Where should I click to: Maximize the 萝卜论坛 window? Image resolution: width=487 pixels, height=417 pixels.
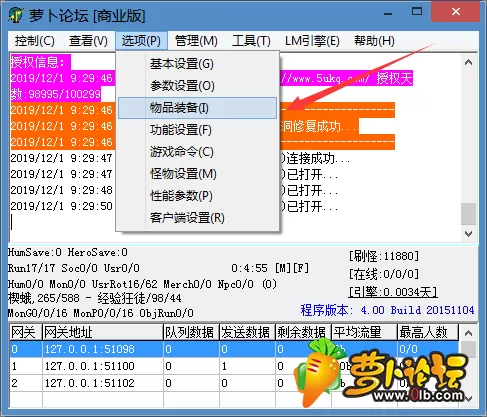click(417, 12)
